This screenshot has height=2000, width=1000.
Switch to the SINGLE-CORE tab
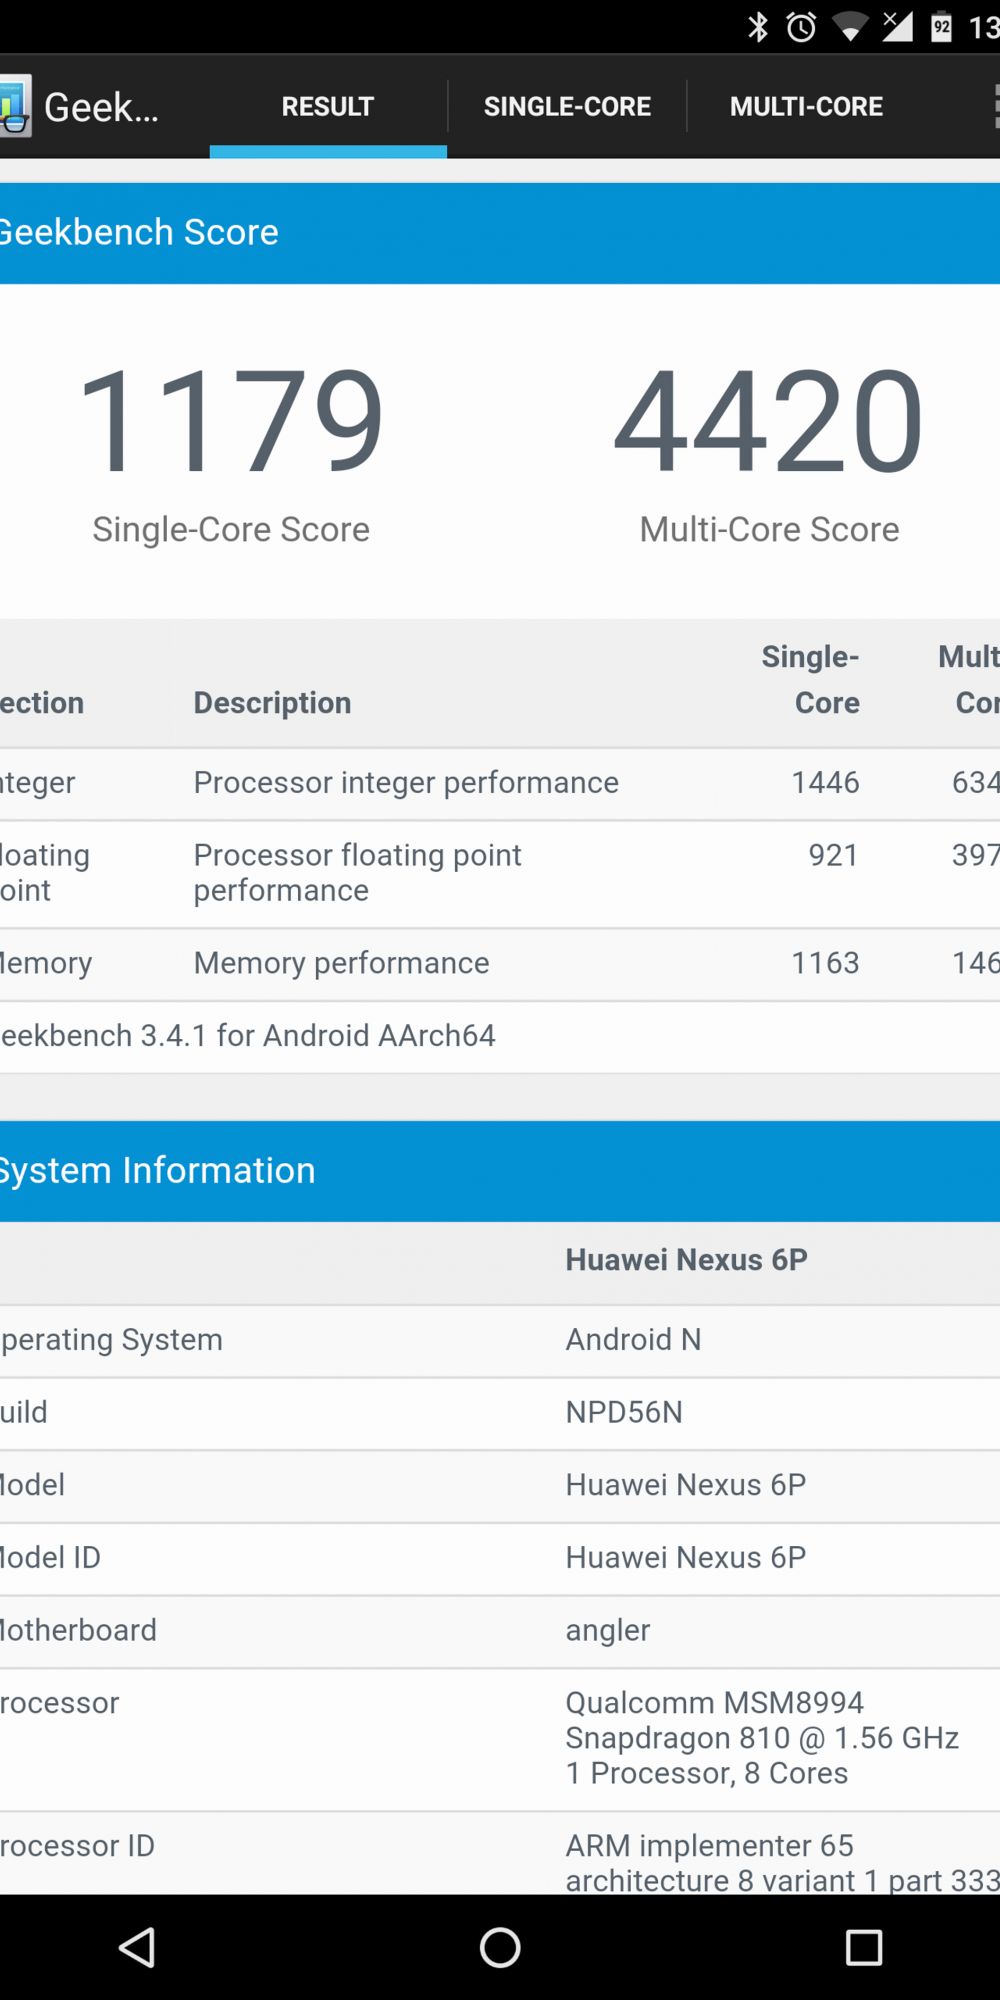[x=567, y=106]
